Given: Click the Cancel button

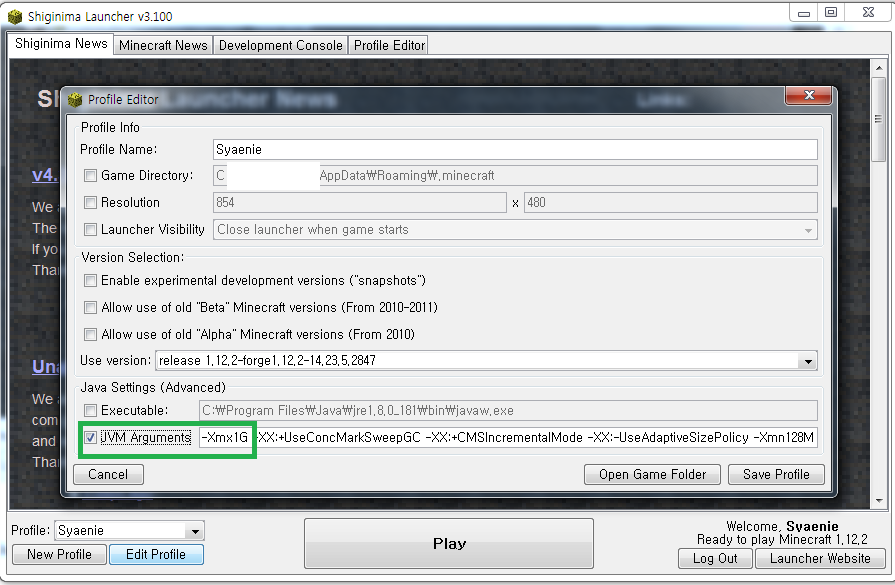Looking at the screenshot, I should [x=108, y=474].
